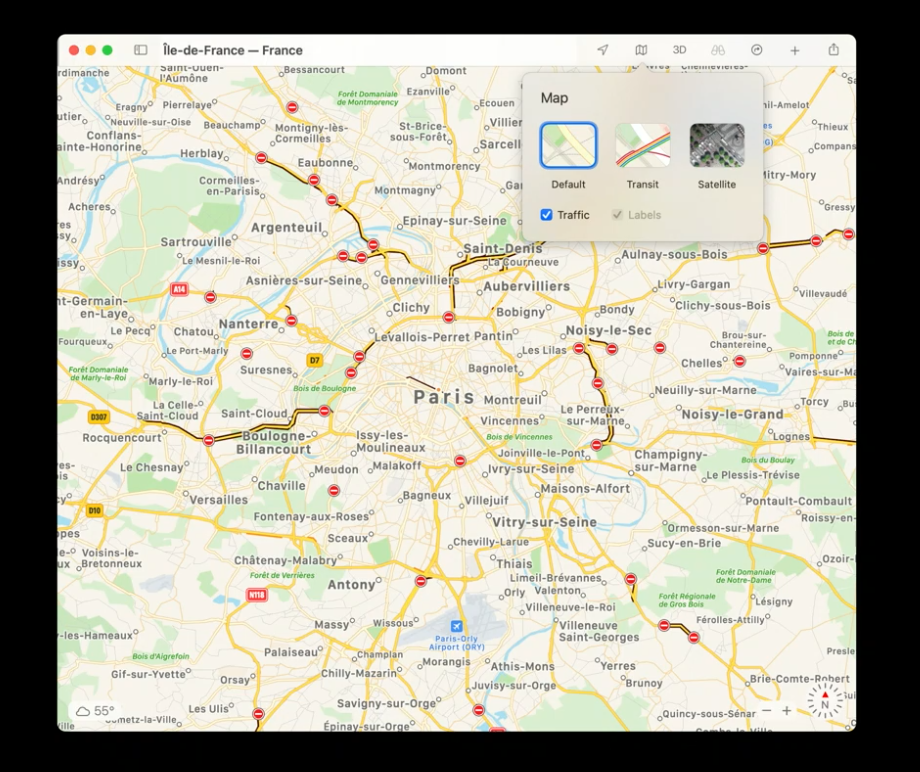Click the current location arrow icon
920x772 pixels.
[x=603, y=50]
